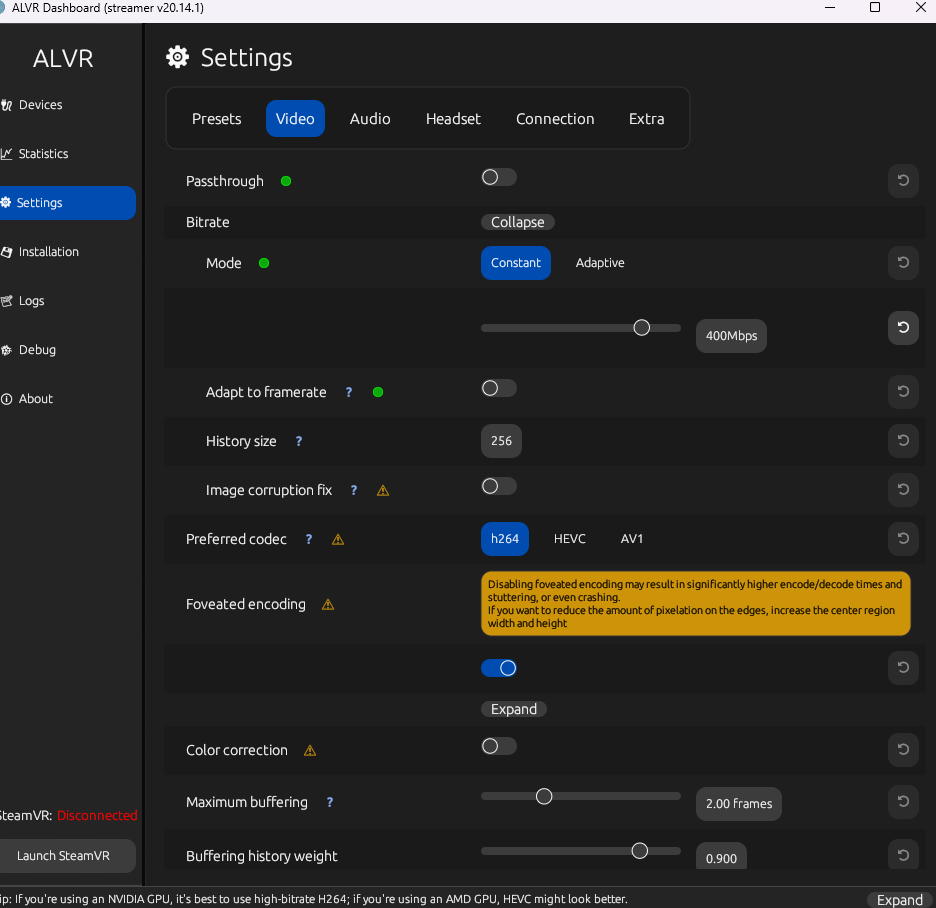
Task: Switch to the Audio settings tab
Action: 370,118
